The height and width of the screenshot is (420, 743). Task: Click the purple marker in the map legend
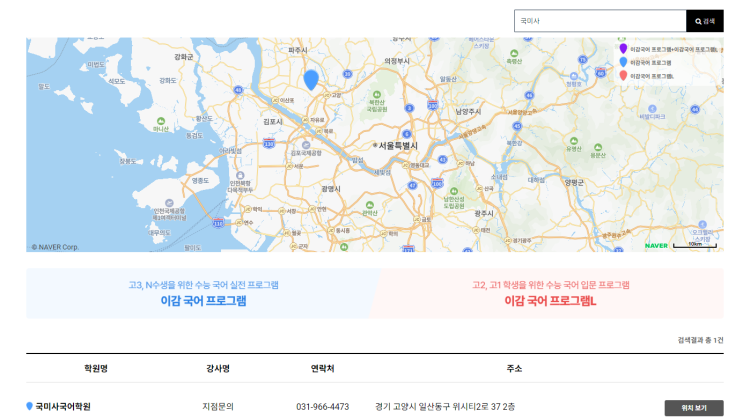tap(623, 48)
